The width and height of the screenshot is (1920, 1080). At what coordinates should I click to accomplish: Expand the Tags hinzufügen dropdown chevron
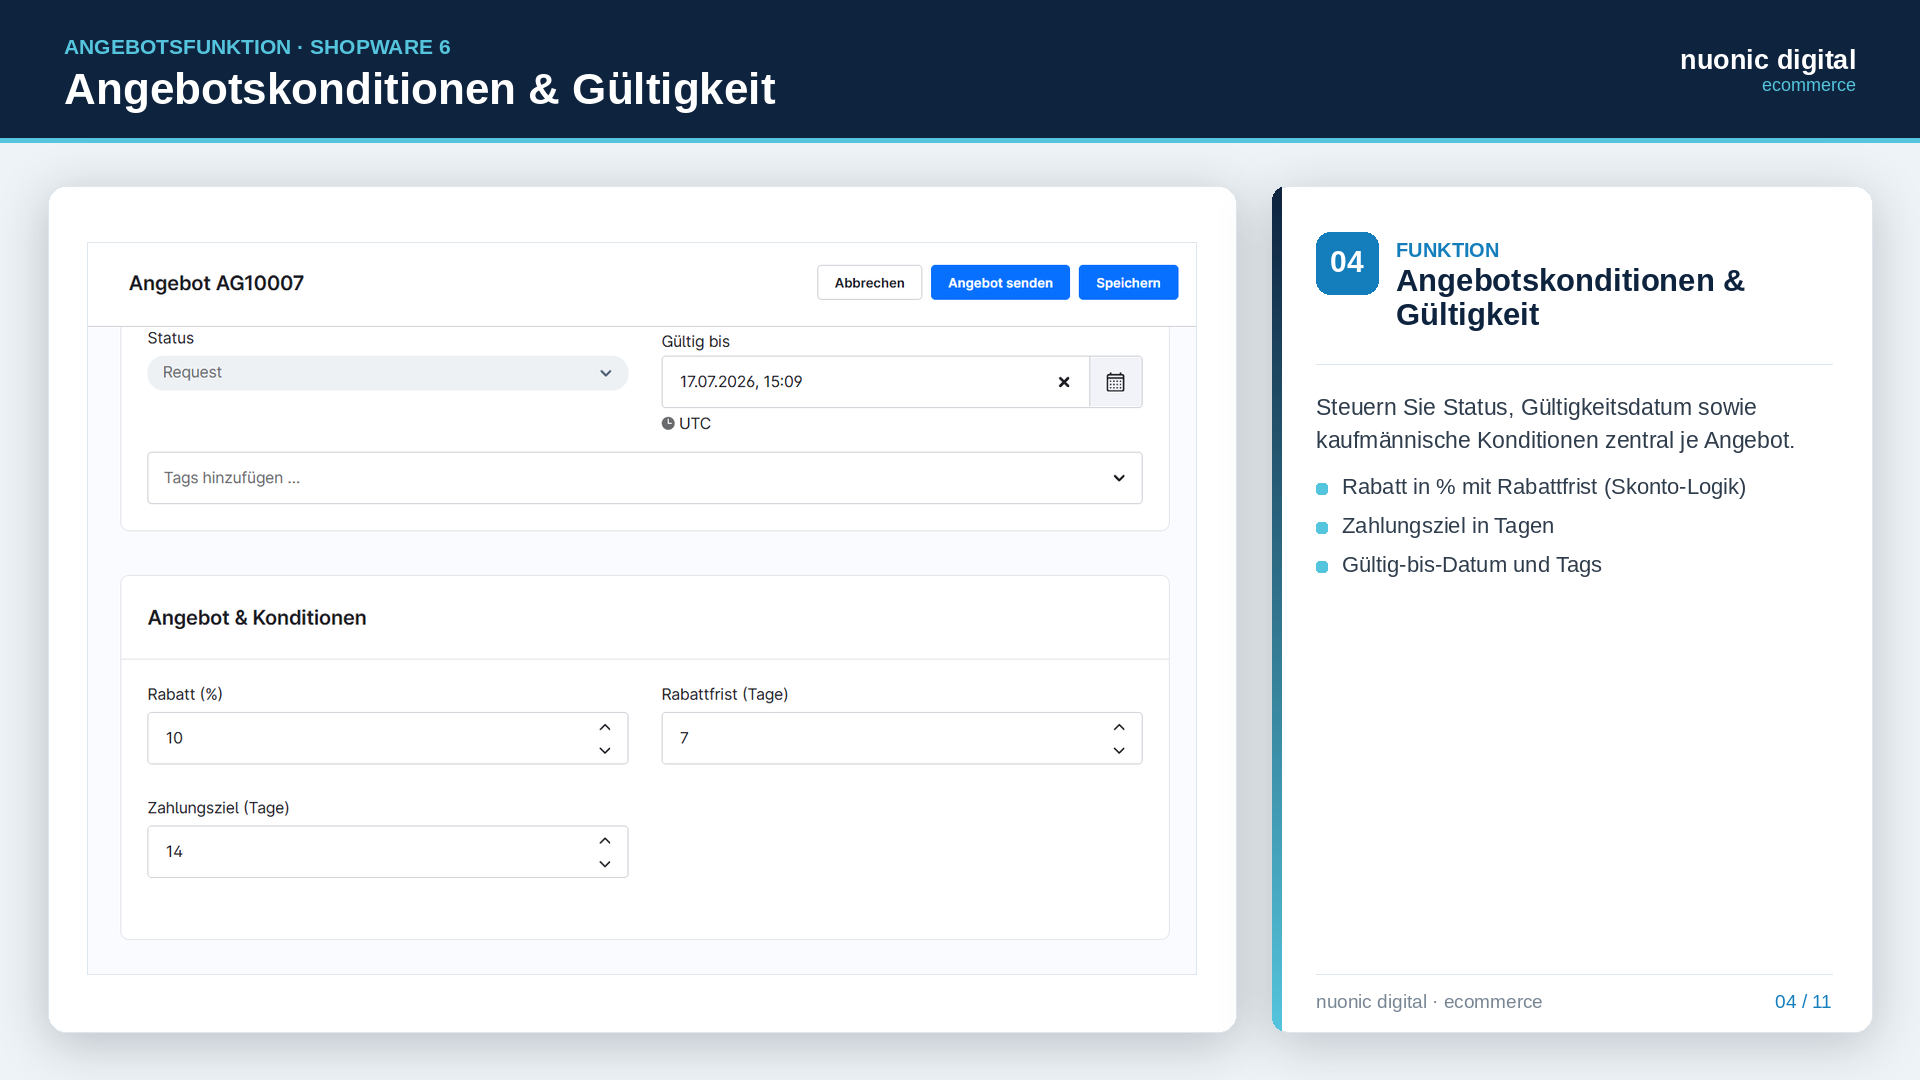click(1119, 478)
